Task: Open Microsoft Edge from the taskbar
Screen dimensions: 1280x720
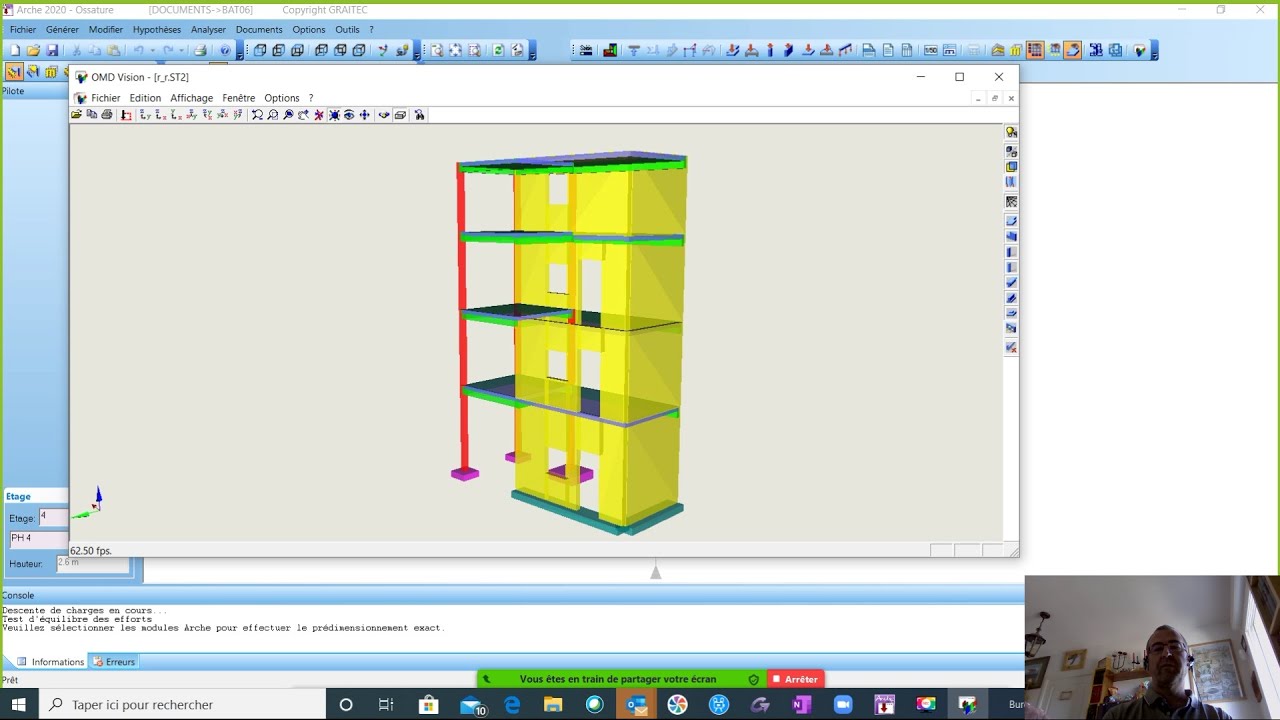Action: [512, 705]
